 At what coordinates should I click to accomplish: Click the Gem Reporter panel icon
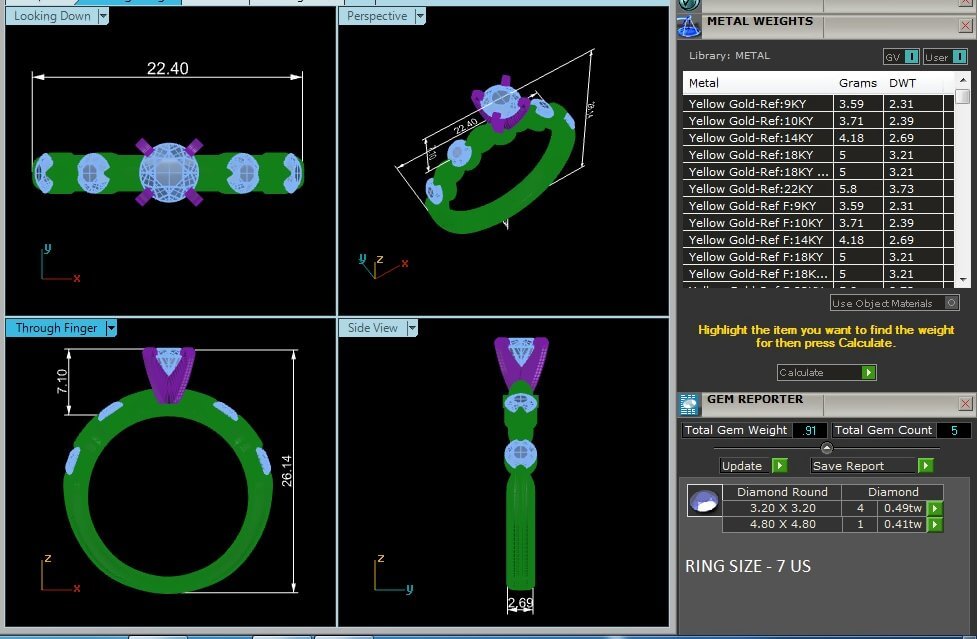point(689,403)
